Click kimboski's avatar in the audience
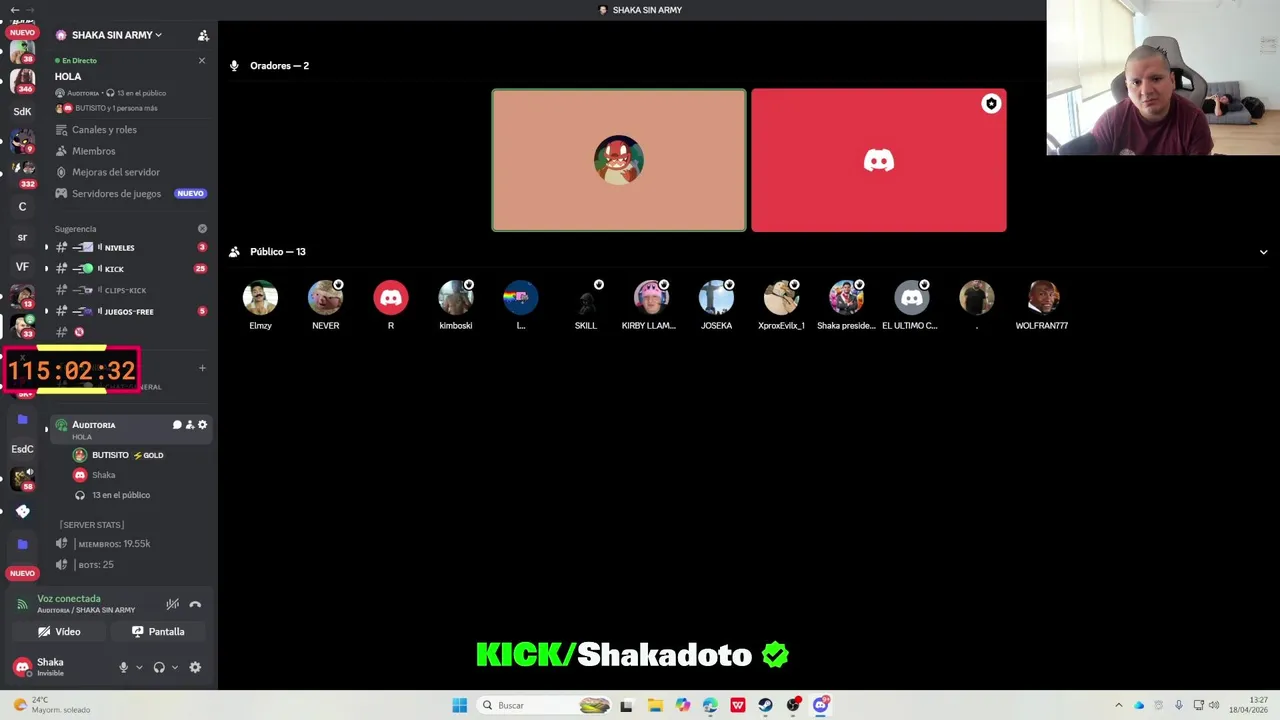Viewport: 1280px width, 720px height. [x=456, y=298]
